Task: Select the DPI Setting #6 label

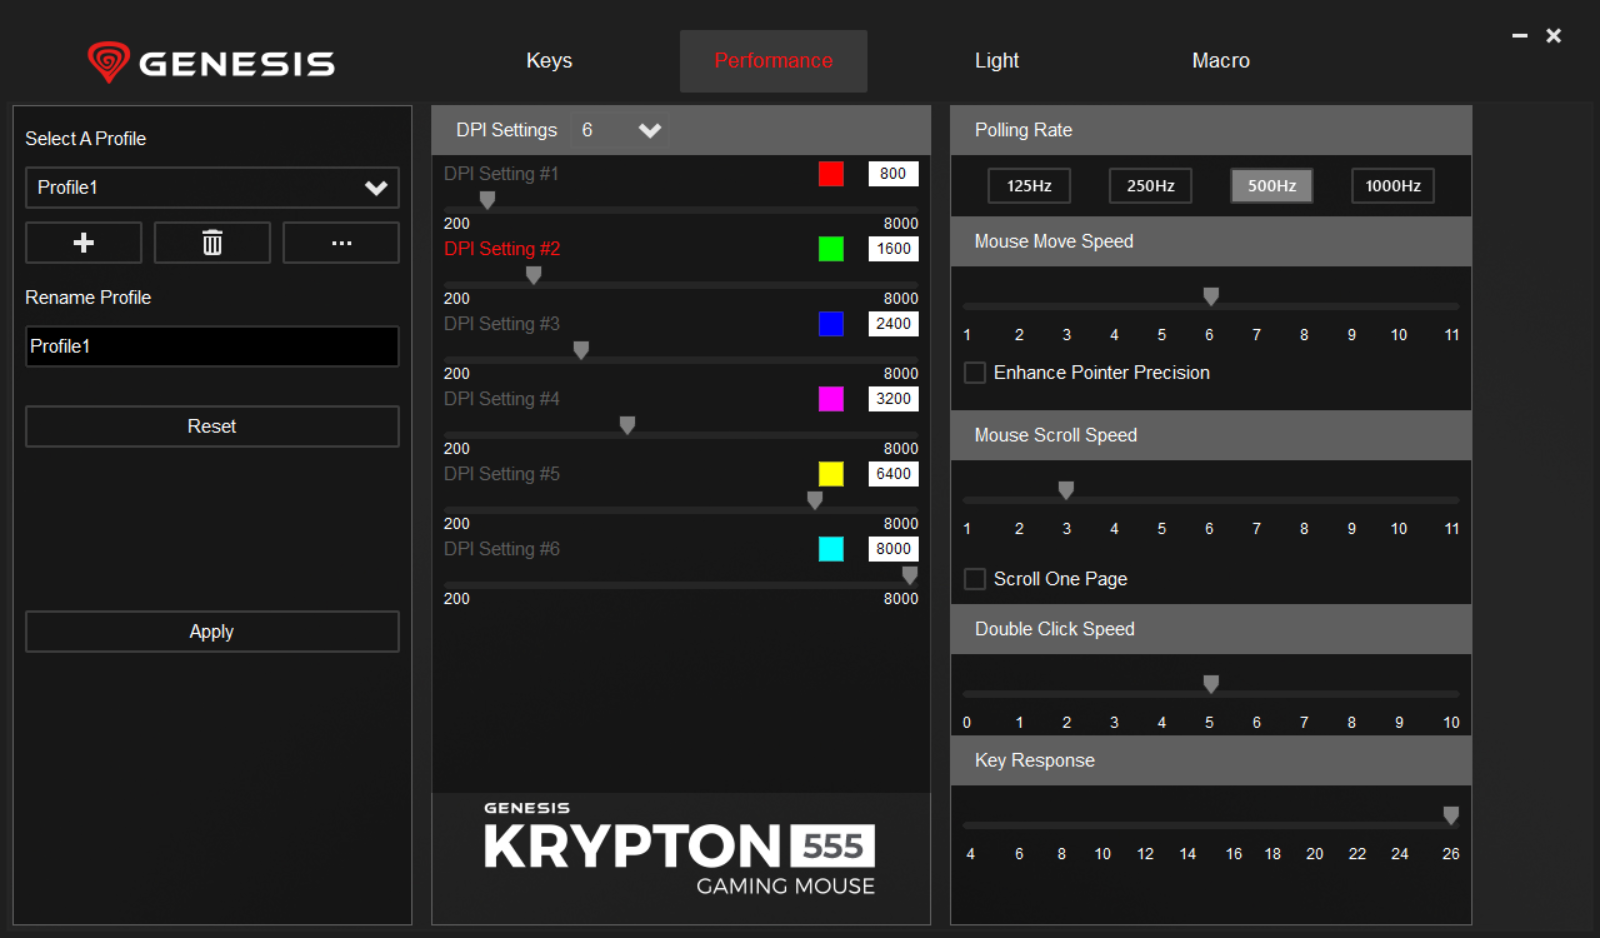Action: click(502, 549)
